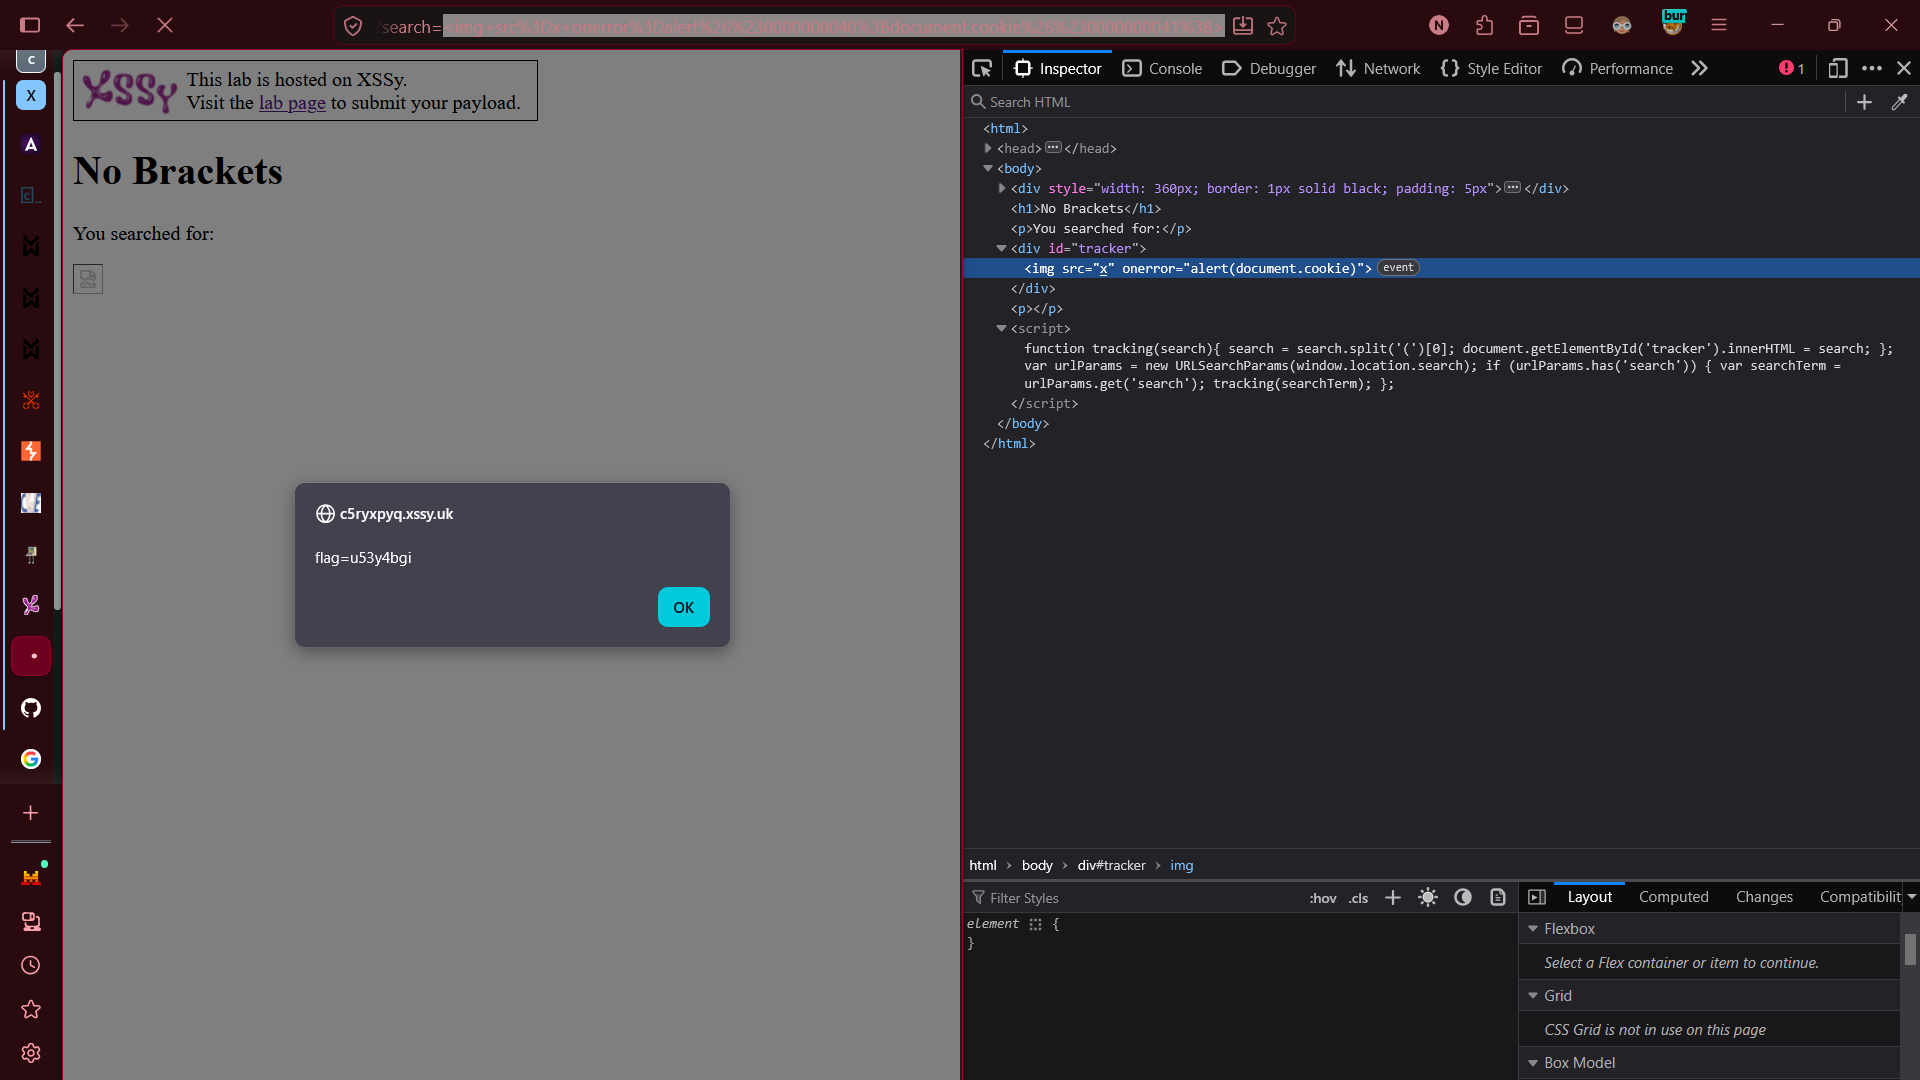The height and width of the screenshot is (1080, 1920).
Task: Toggle the sidebar split pane icon
Action: click(1537, 897)
